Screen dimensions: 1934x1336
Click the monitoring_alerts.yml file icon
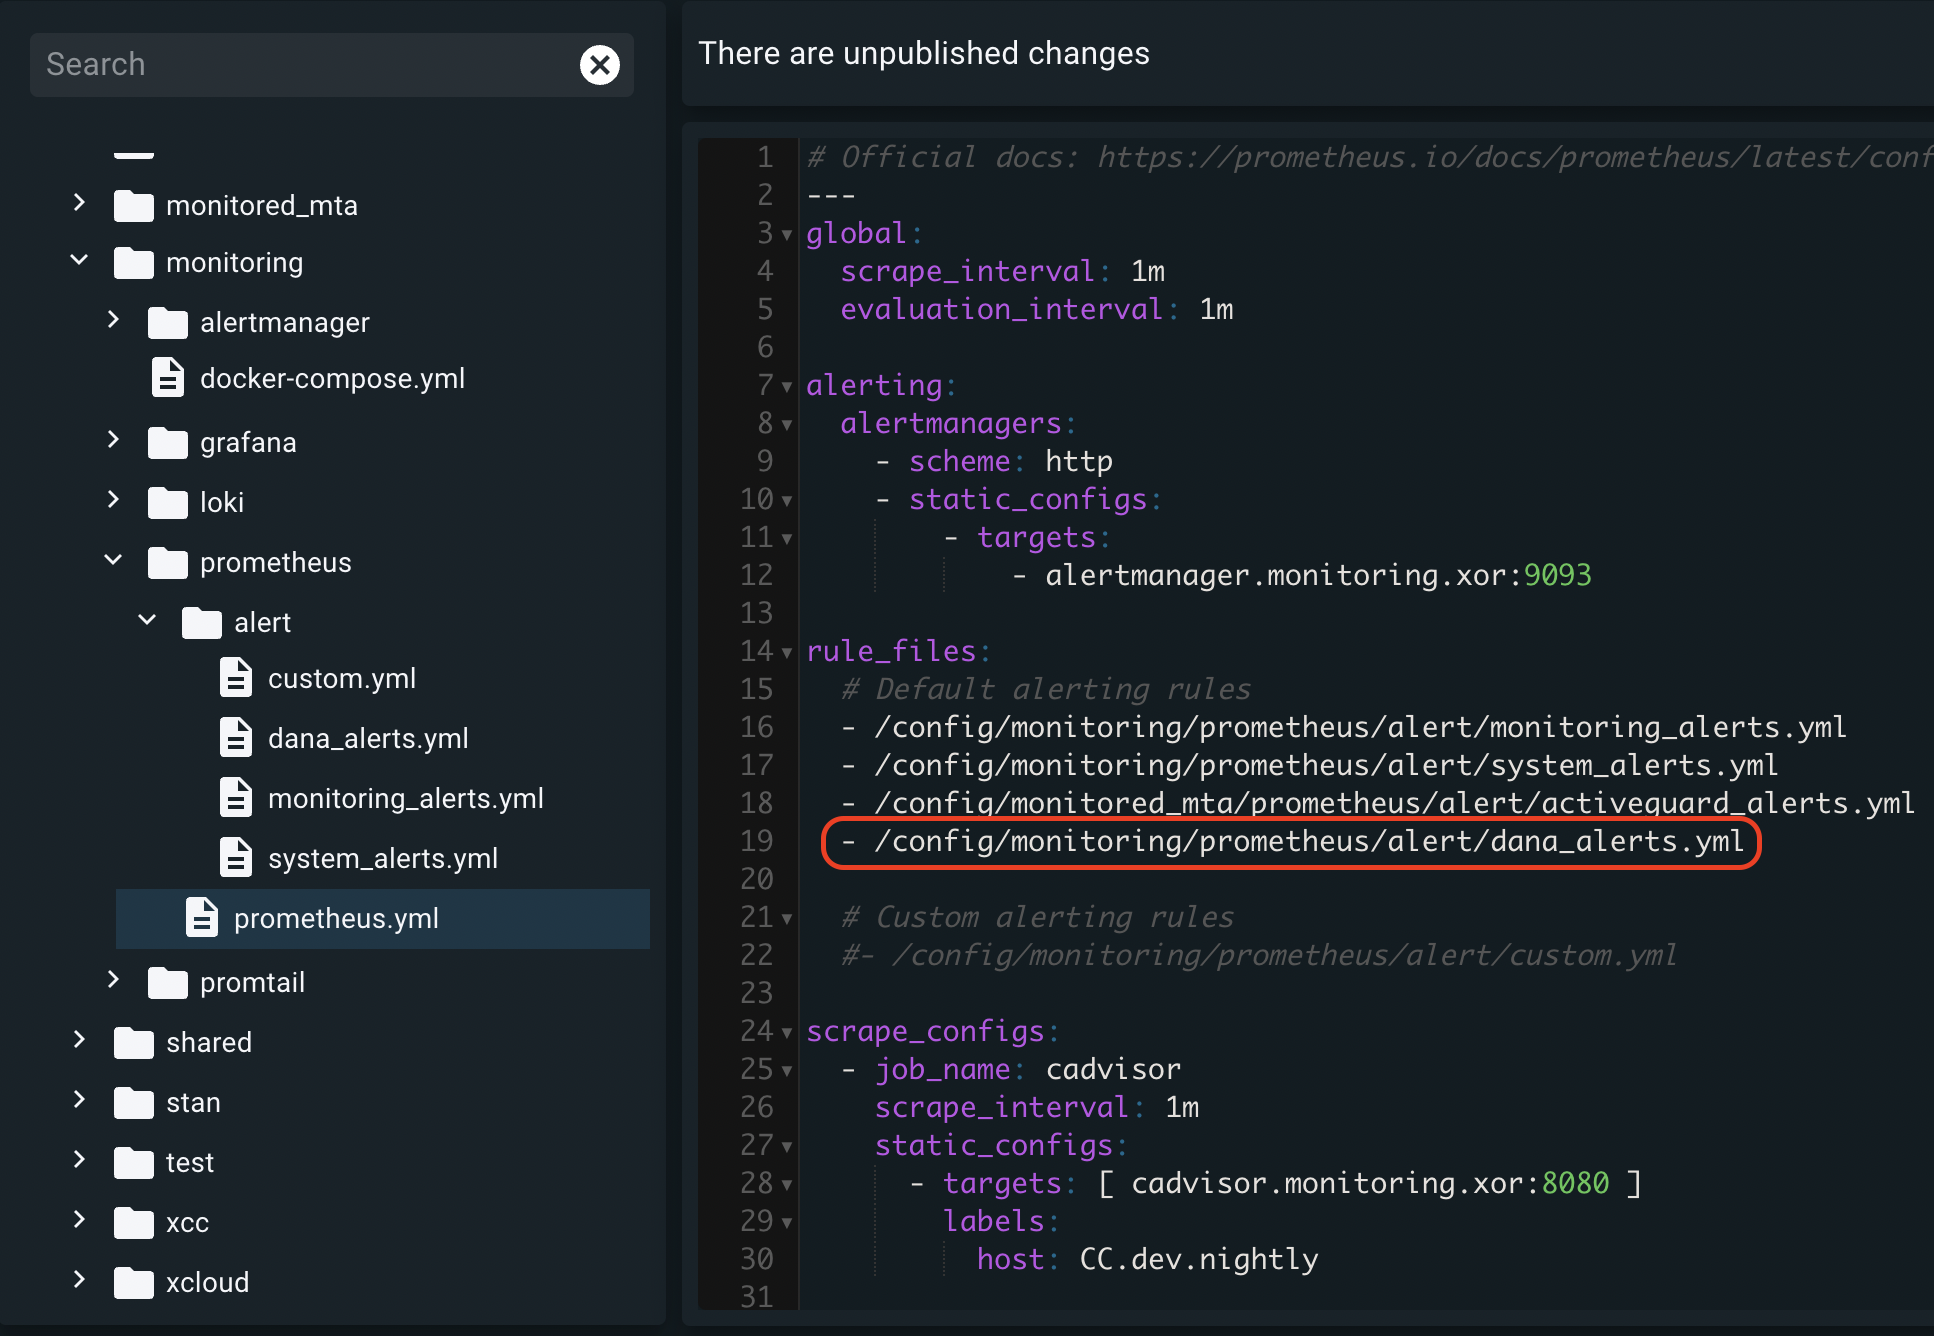tap(236, 798)
